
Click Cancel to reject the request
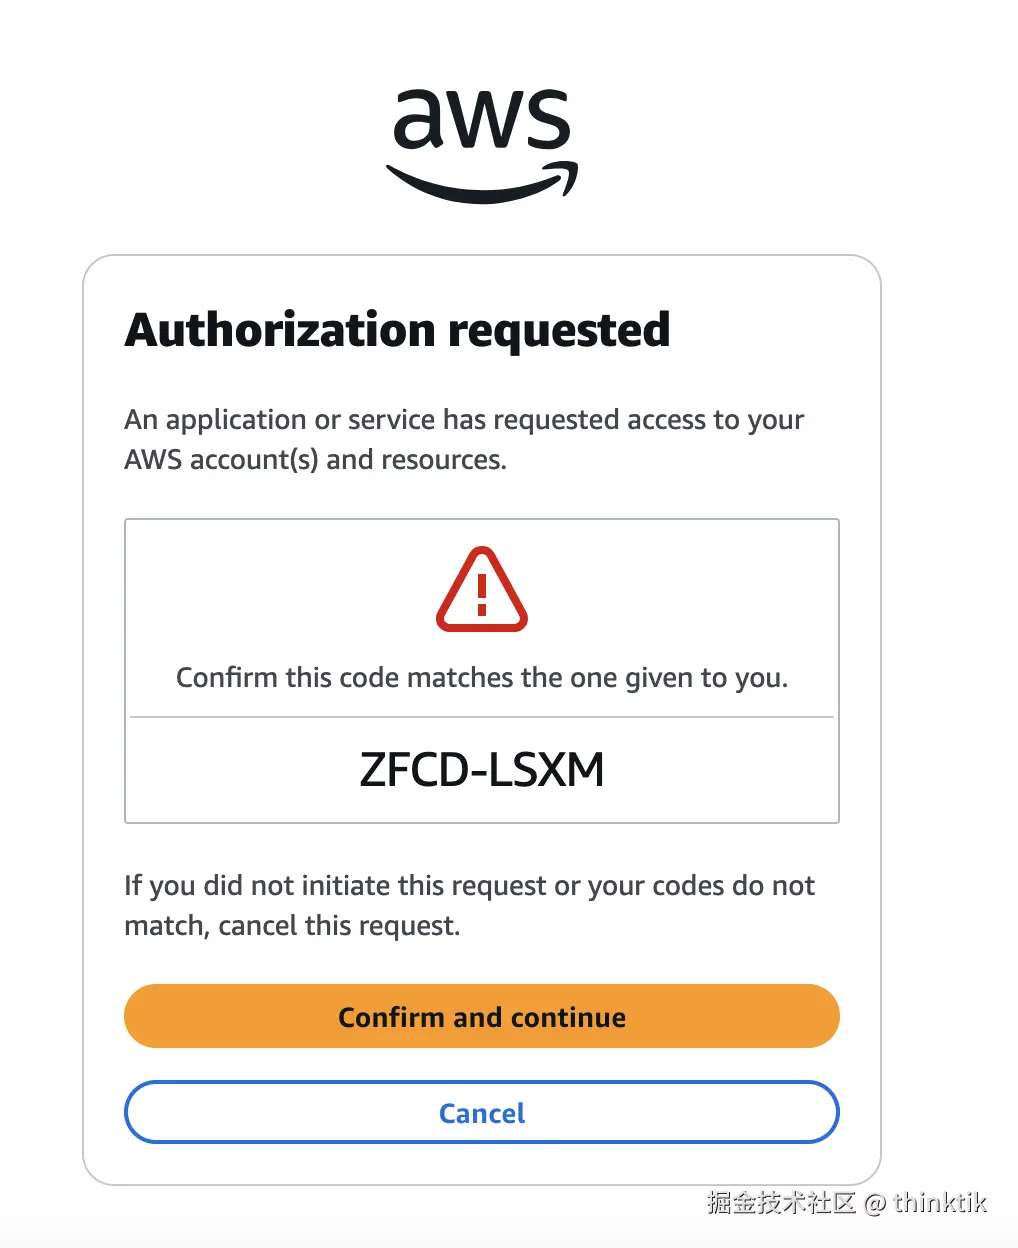click(x=481, y=1112)
